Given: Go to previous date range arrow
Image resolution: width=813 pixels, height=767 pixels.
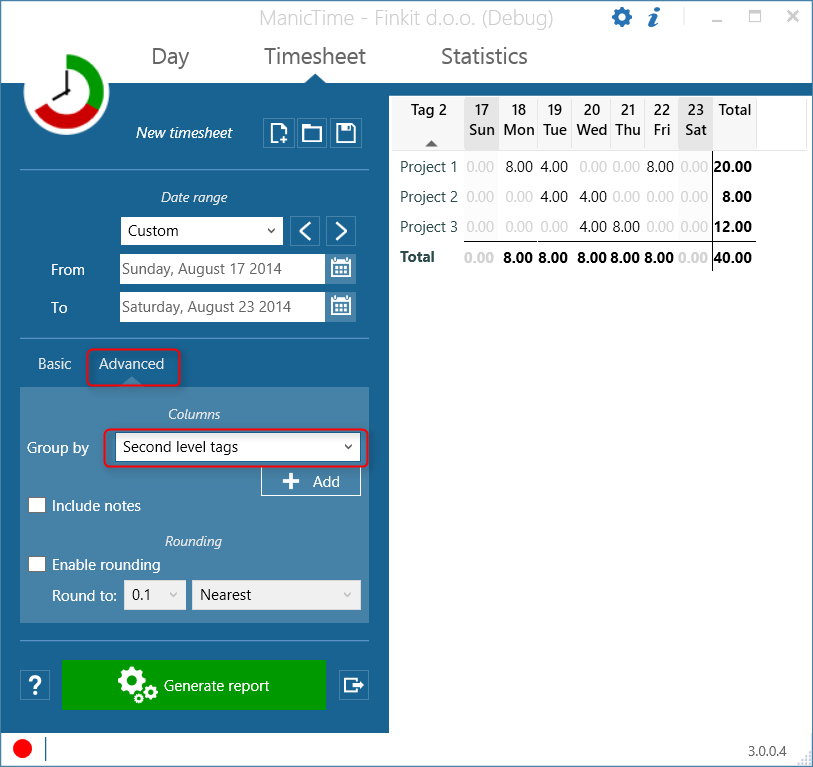Looking at the screenshot, I should click(x=305, y=231).
